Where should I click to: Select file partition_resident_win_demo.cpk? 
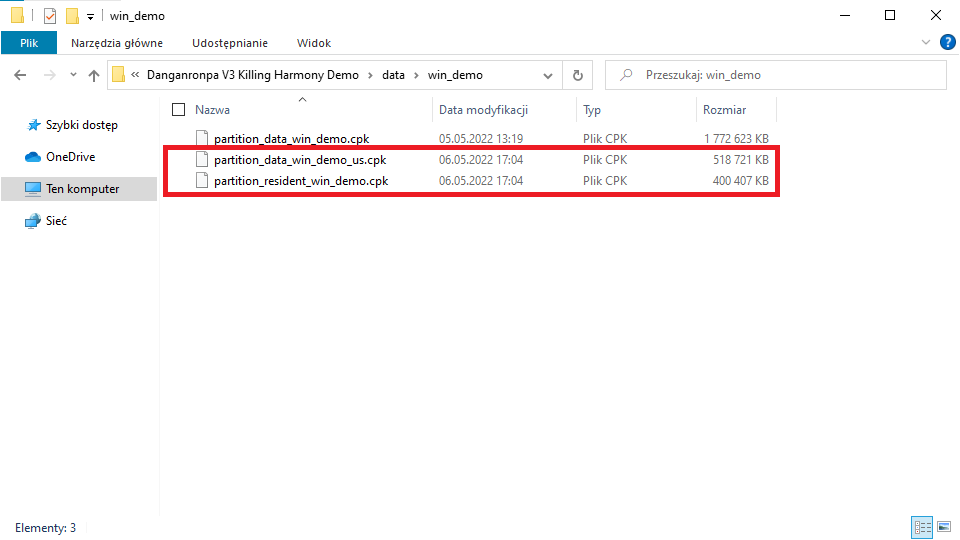click(x=301, y=181)
